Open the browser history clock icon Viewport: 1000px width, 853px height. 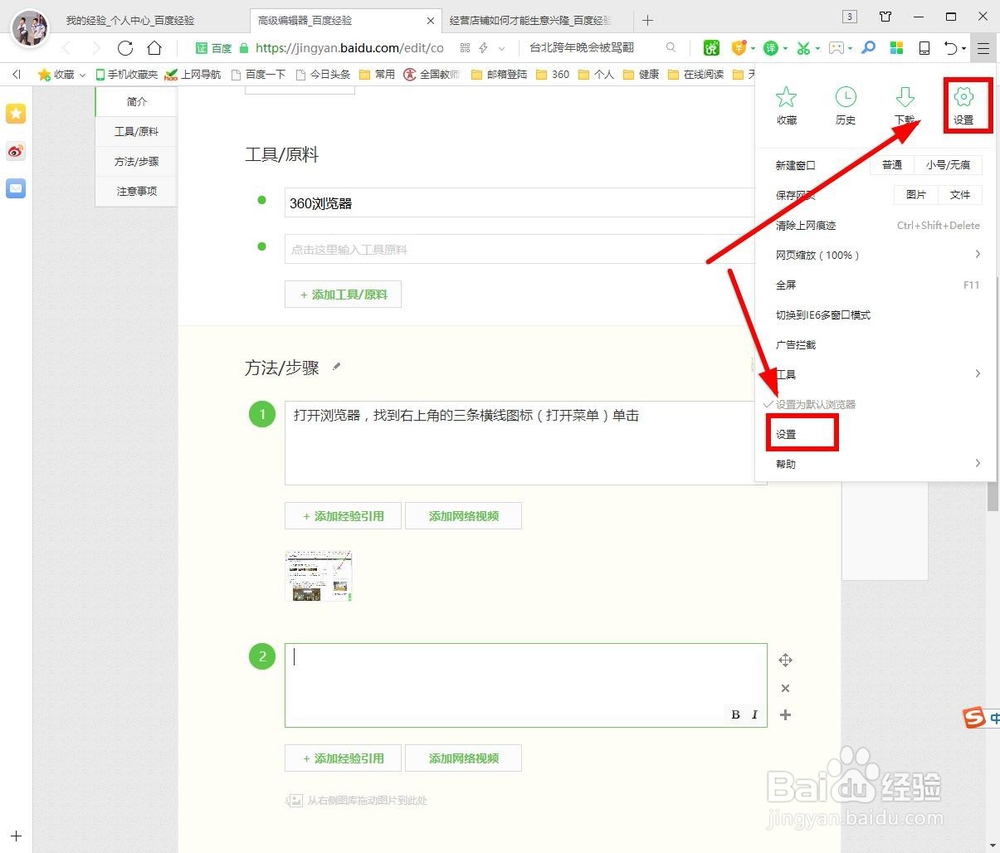(x=846, y=99)
